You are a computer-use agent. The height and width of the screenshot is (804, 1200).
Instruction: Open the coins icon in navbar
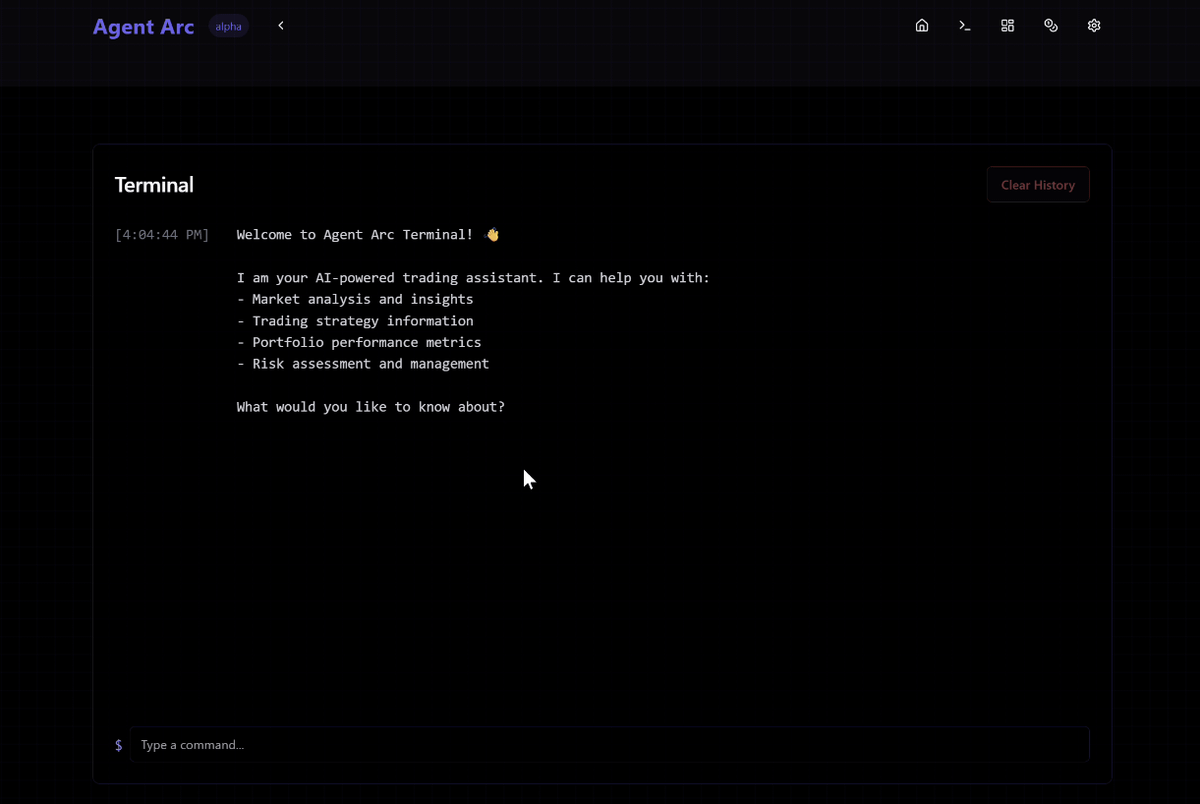1051,26
